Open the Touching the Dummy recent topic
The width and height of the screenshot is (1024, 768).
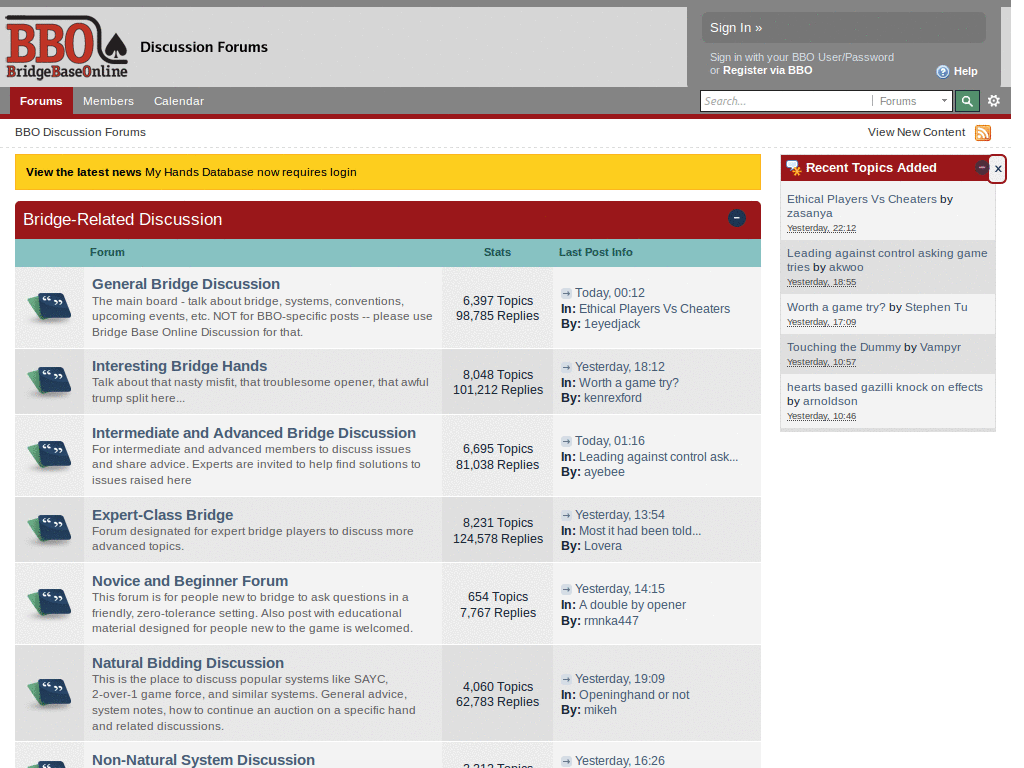click(x=843, y=347)
